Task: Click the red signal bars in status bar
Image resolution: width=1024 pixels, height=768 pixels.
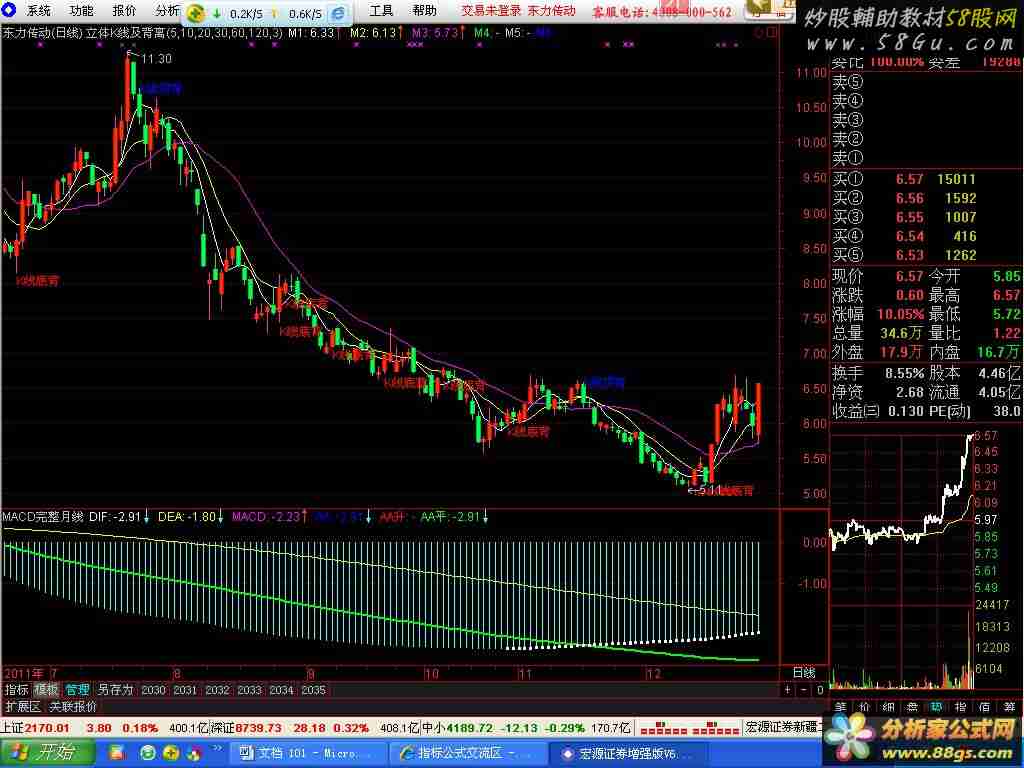Action: 689,729
